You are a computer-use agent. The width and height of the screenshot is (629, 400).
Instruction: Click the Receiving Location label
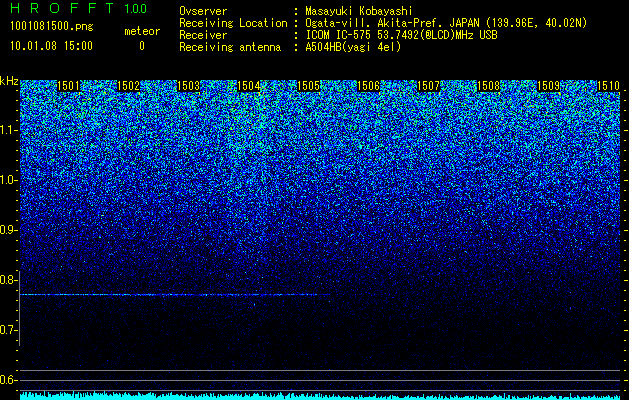[x=233, y=23]
